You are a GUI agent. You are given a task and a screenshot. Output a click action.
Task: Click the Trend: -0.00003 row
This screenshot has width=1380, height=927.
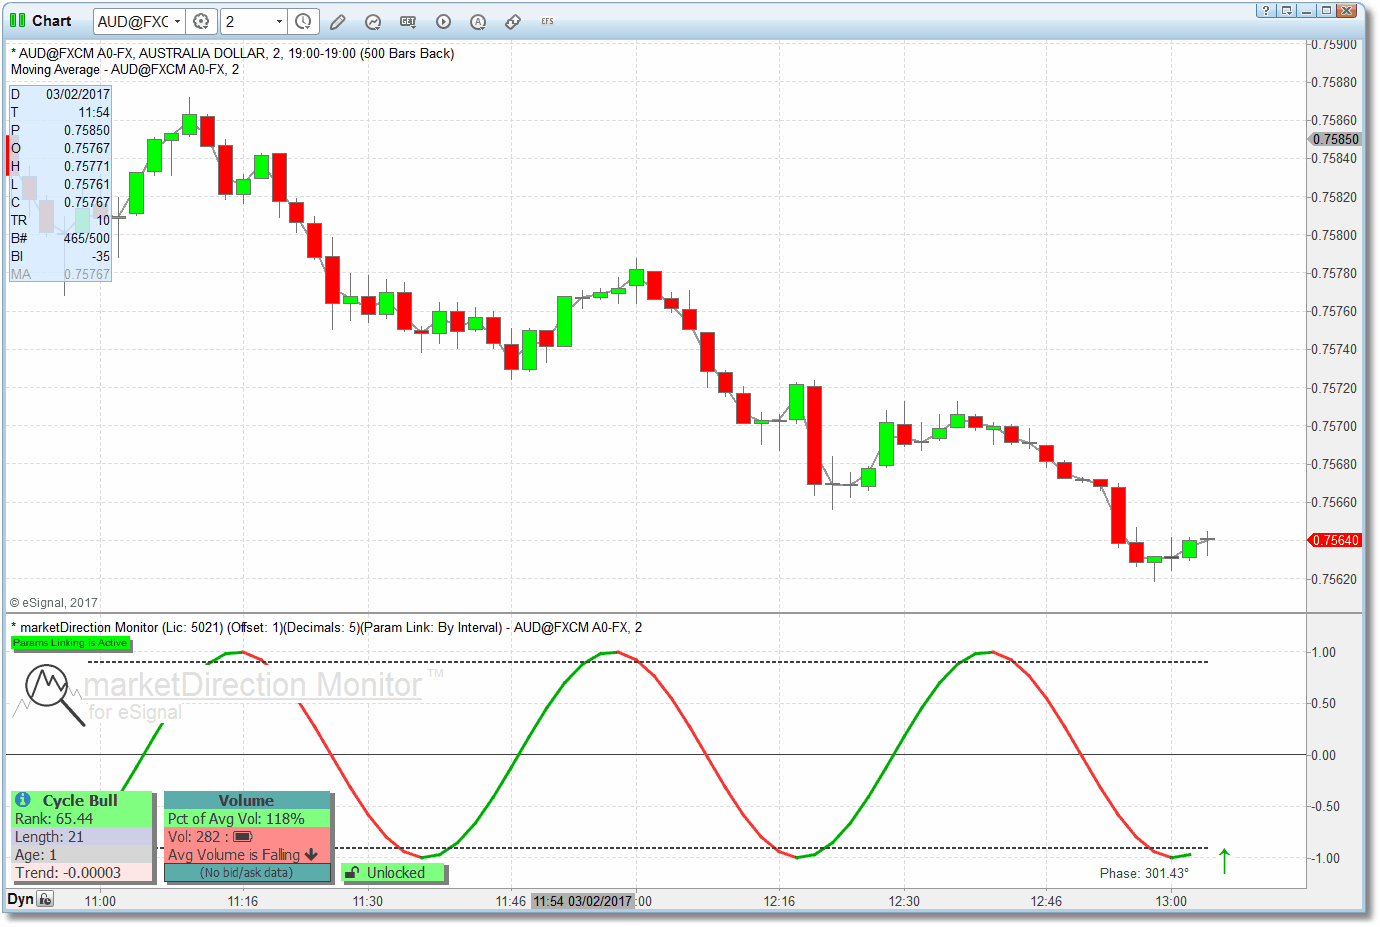81,873
